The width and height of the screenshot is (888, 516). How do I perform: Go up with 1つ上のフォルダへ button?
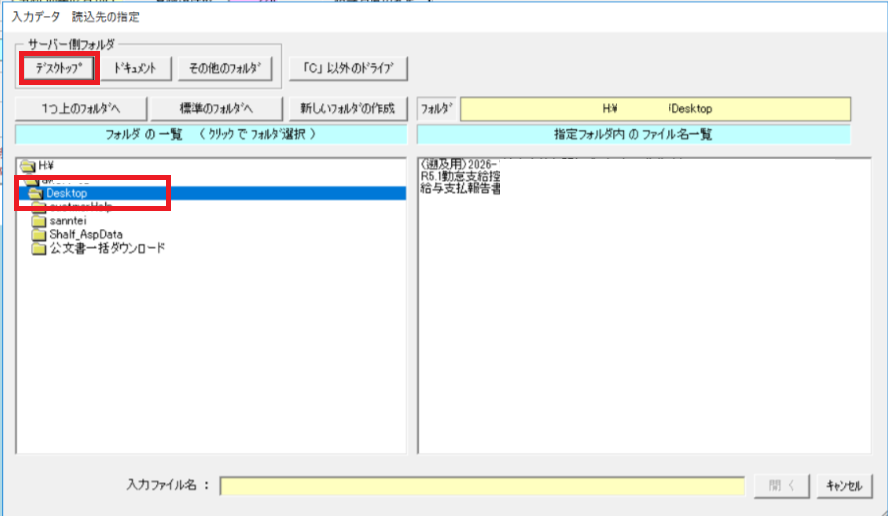(x=81, y=108)
